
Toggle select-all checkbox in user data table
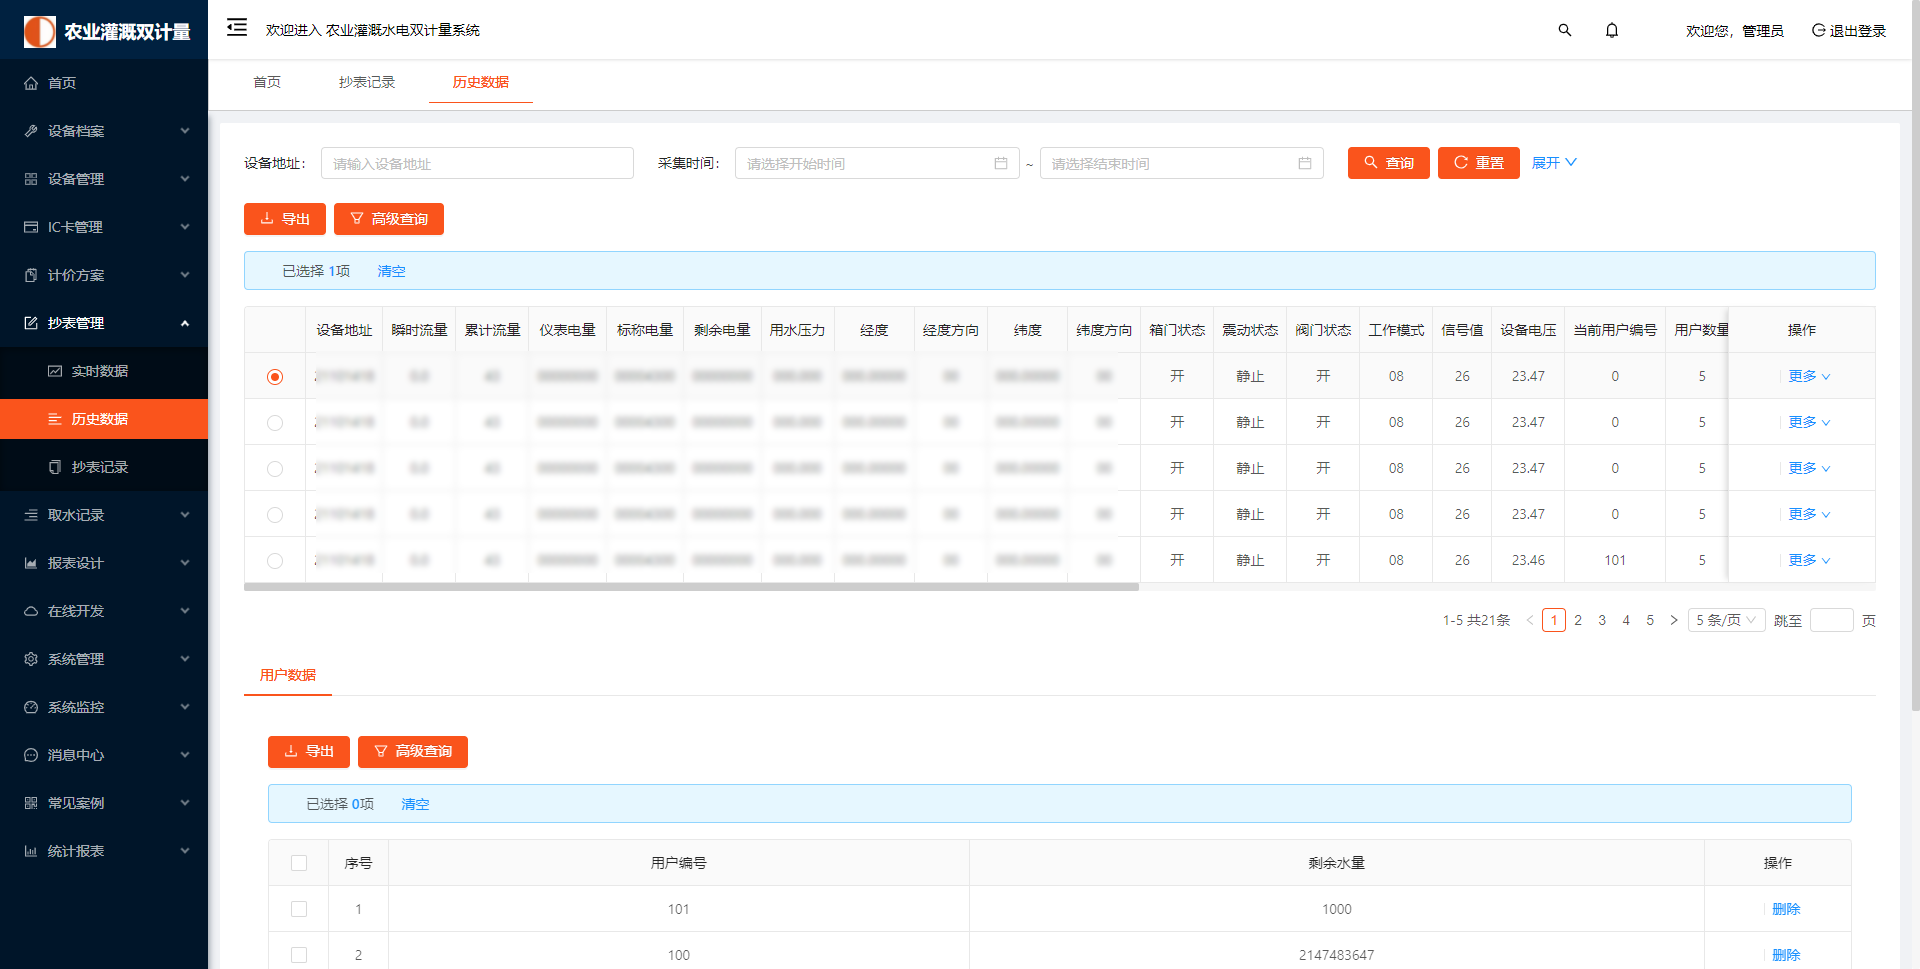pyautogui.click(x=299, y=863)
